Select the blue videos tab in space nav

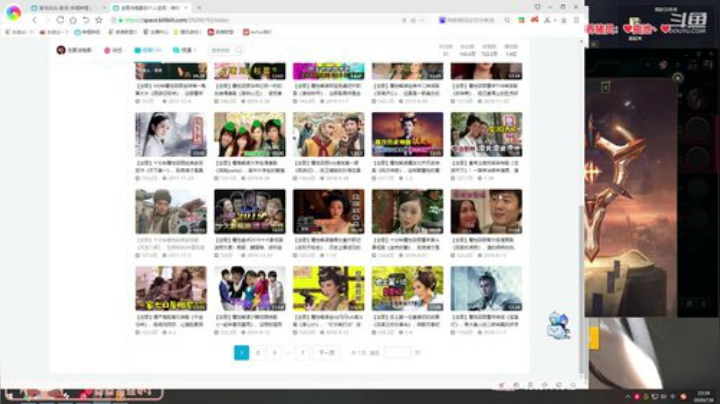[x=147, y=50]
